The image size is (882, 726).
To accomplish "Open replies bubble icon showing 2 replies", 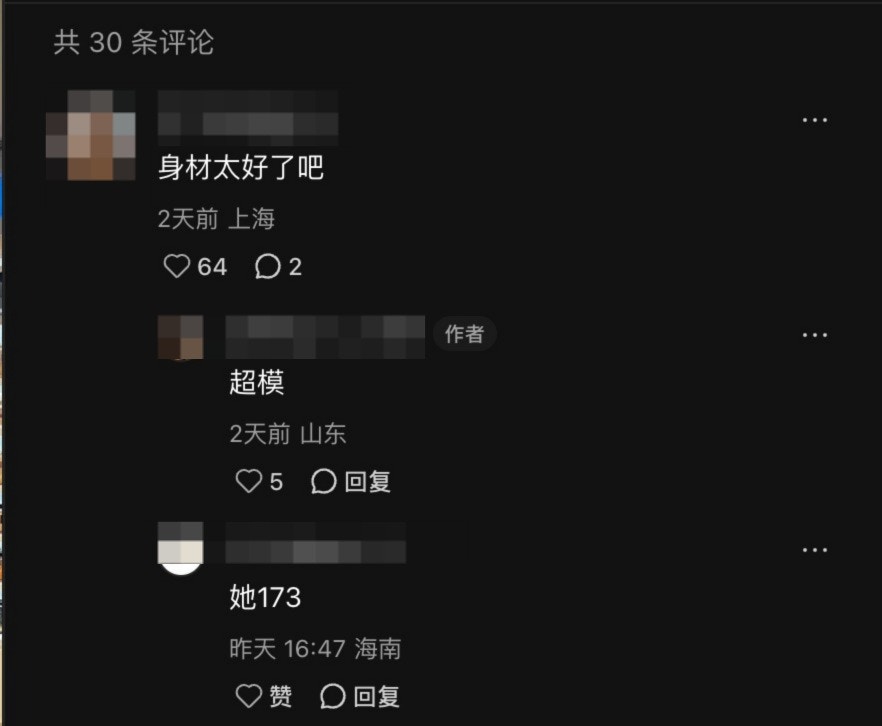I will tap(268, 266).
